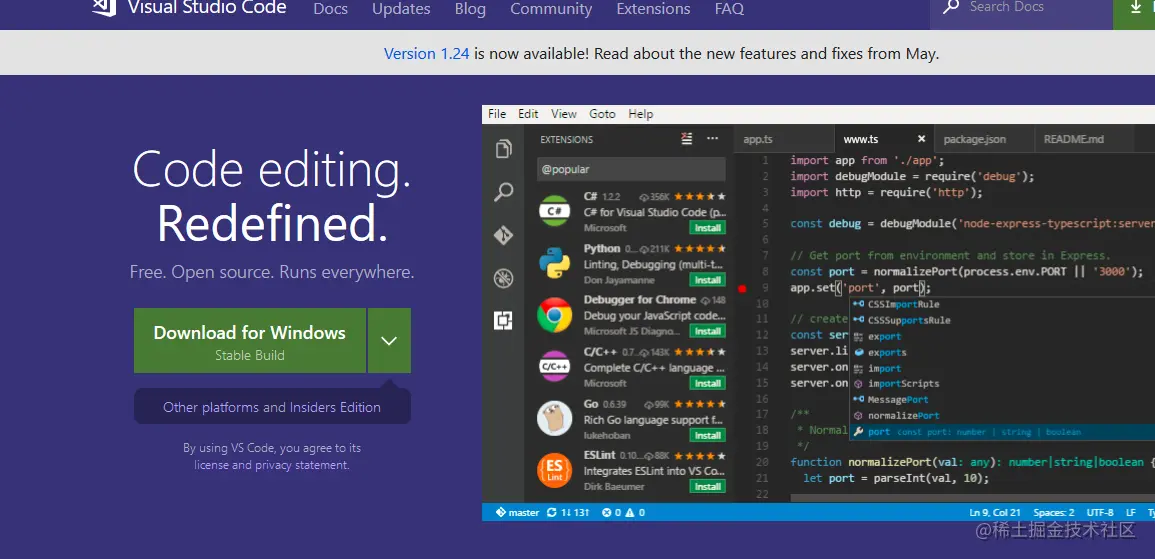
Task: Click Ln 9, Col 21 in the status bar
Action: [995, 513]
